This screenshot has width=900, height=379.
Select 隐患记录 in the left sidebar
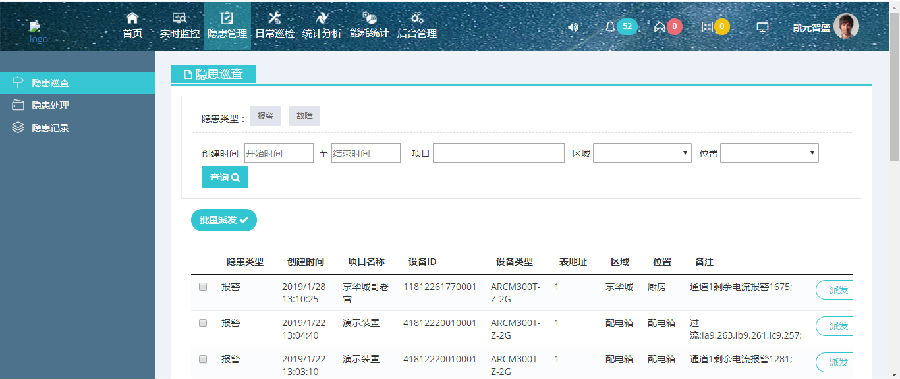click(x=51, y=128)
